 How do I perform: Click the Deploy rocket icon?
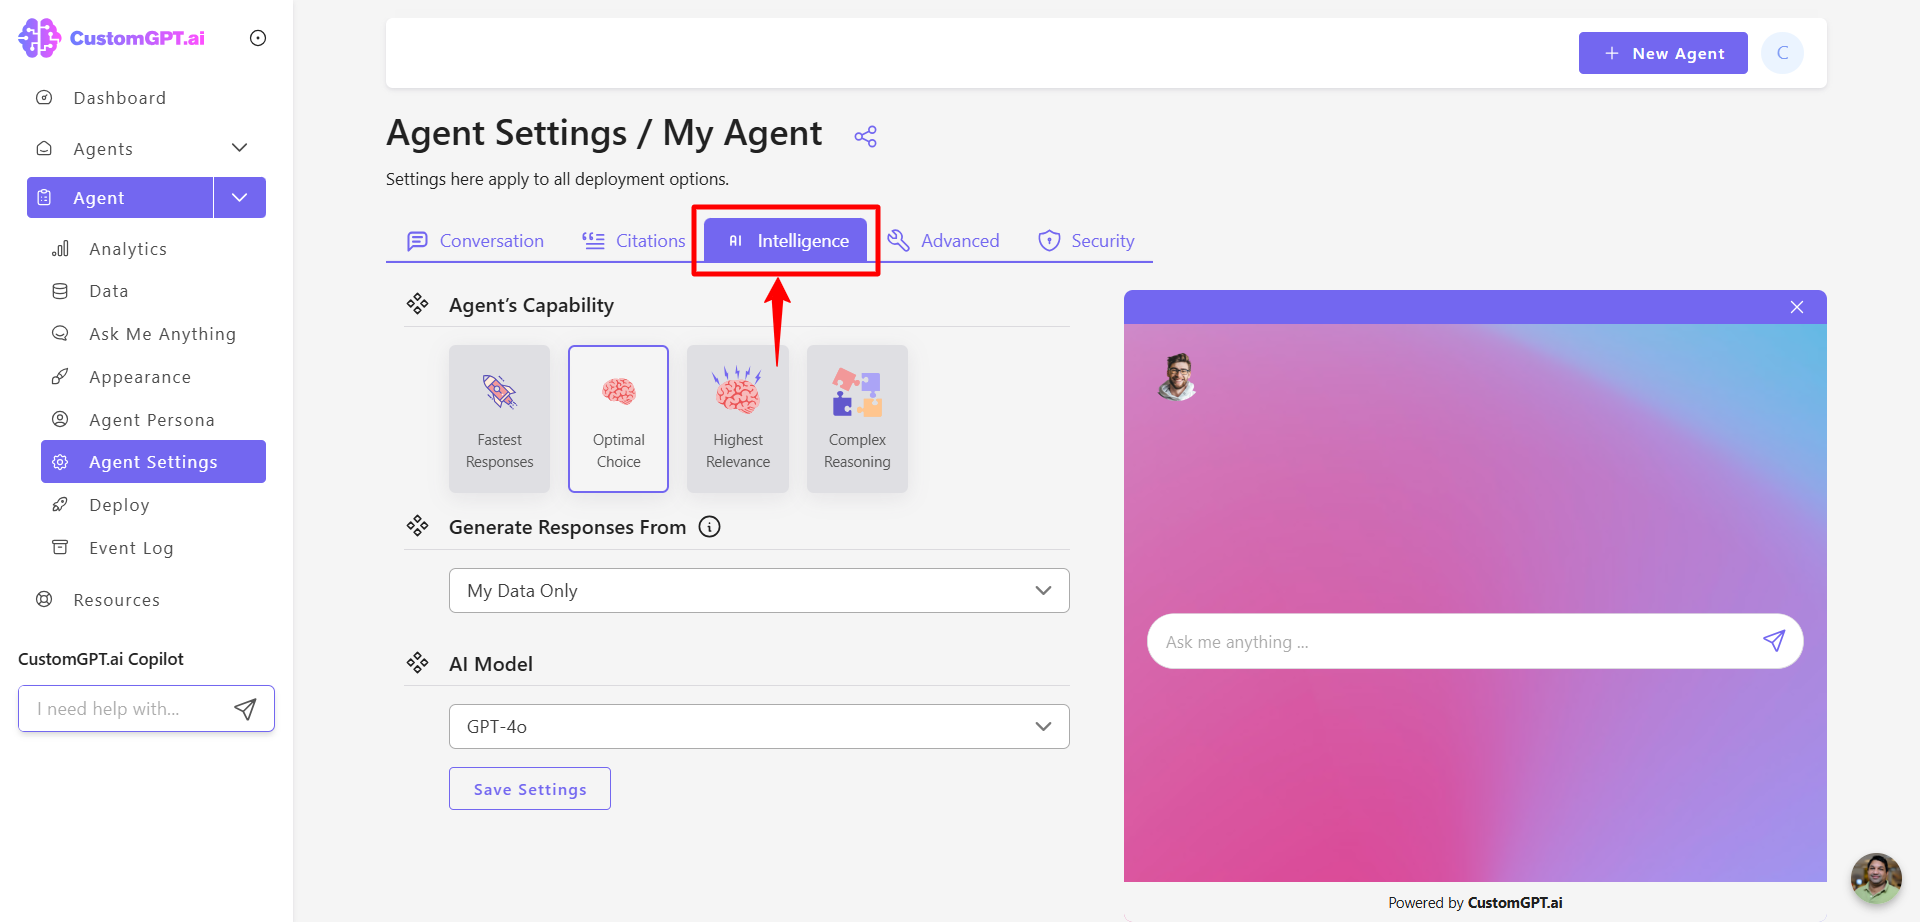[x=60, y=505]
